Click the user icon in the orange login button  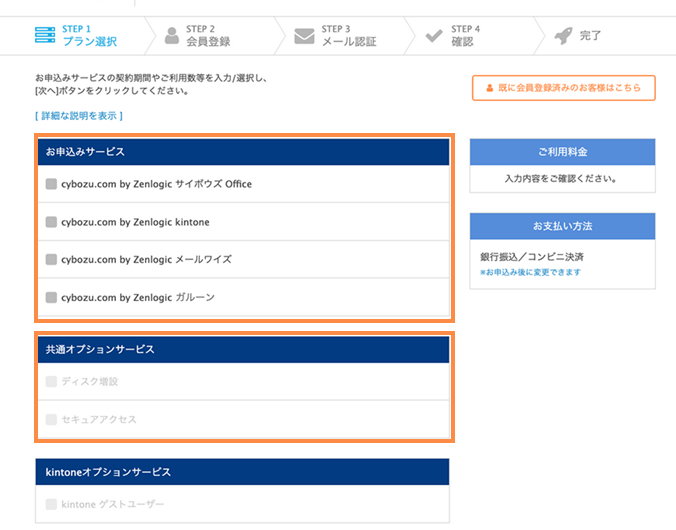(x=489, y=88)
